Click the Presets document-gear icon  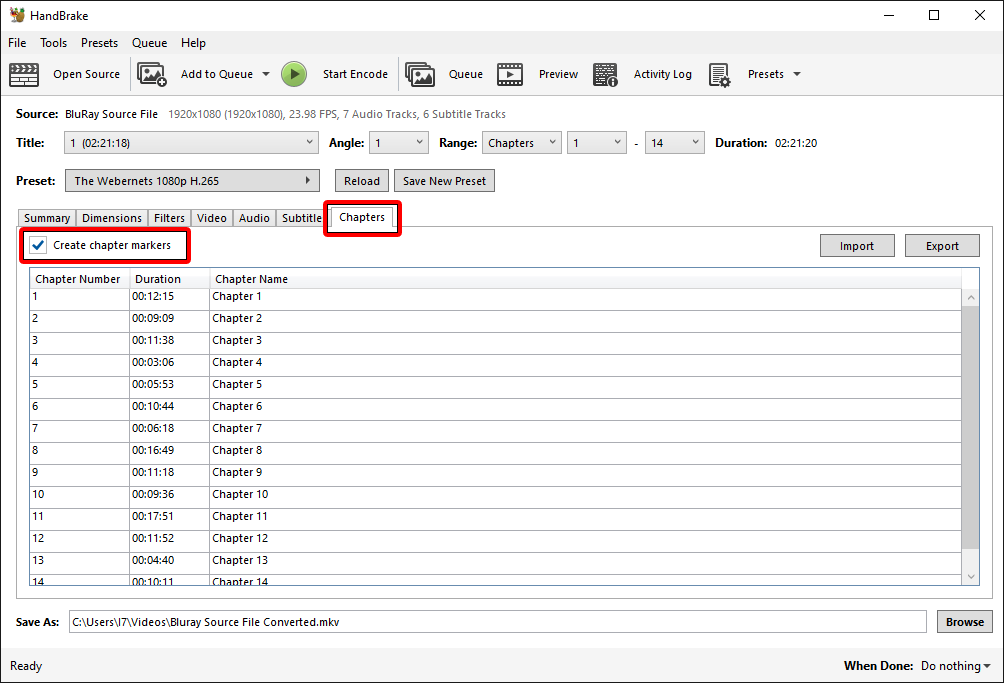(720, 74)
